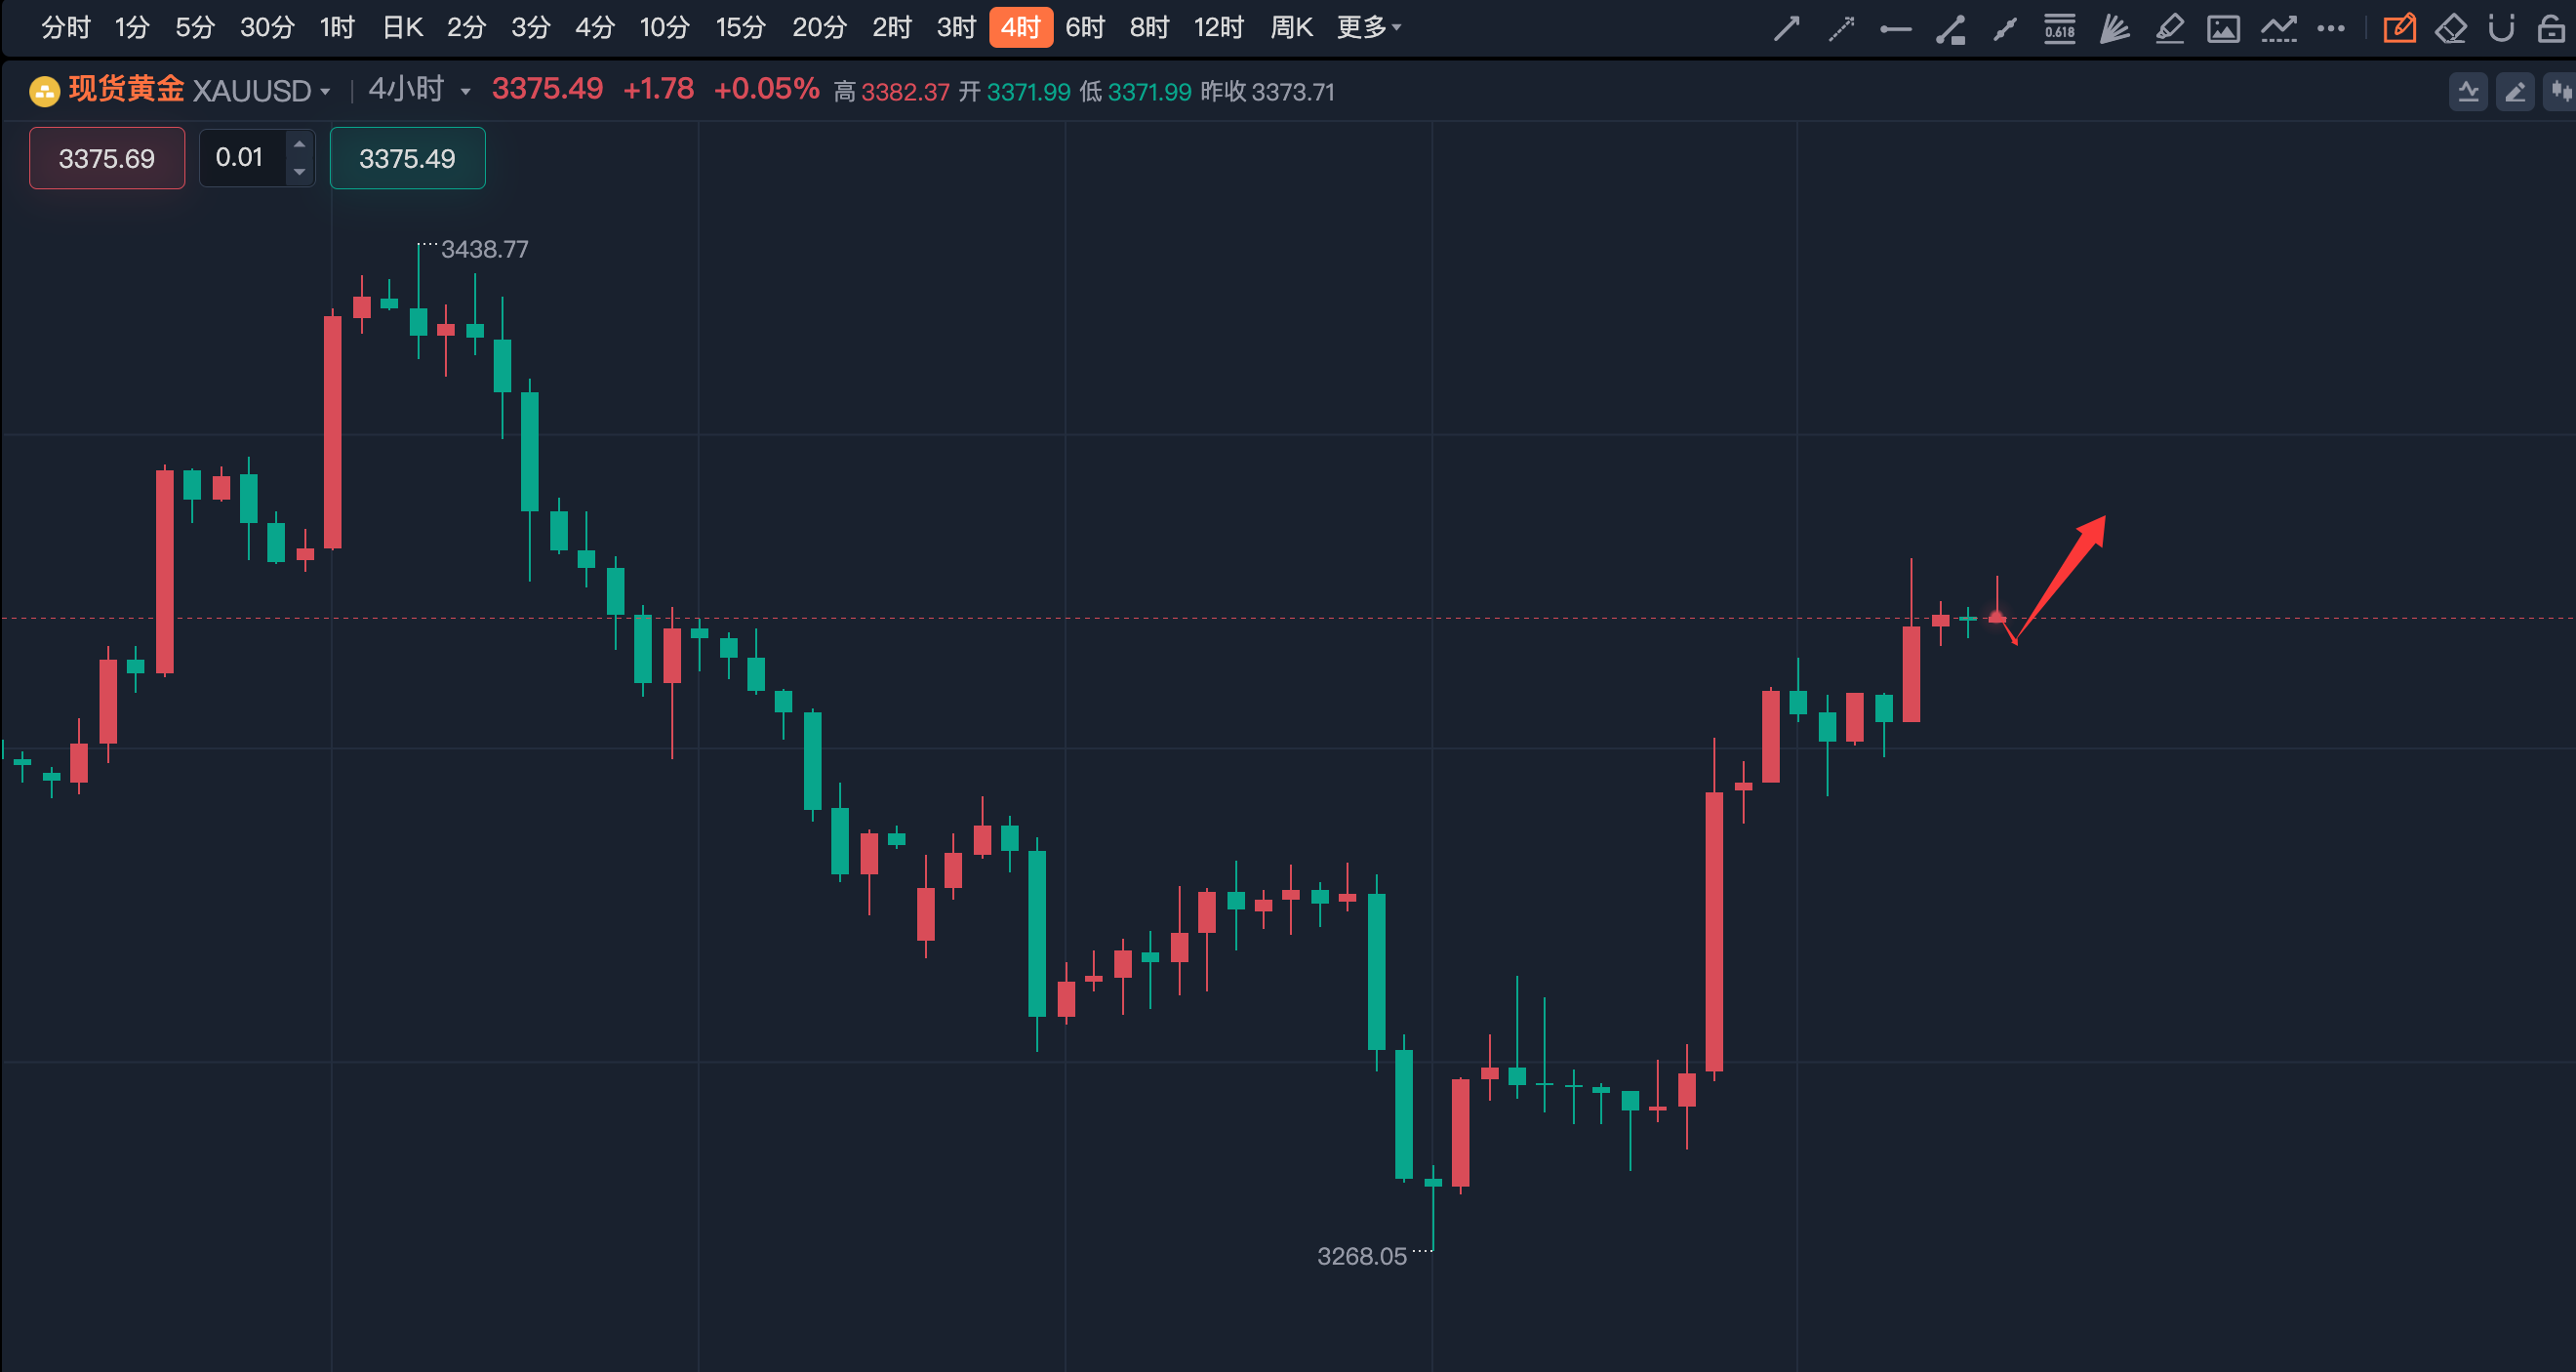Select the horizontal ray line tool

1895,29
